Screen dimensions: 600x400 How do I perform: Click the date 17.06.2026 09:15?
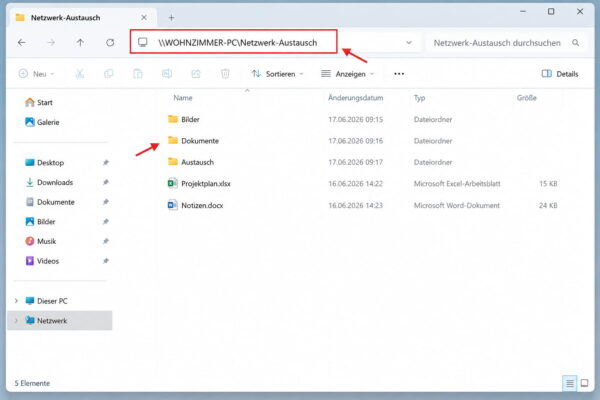[x=355, y=119]
